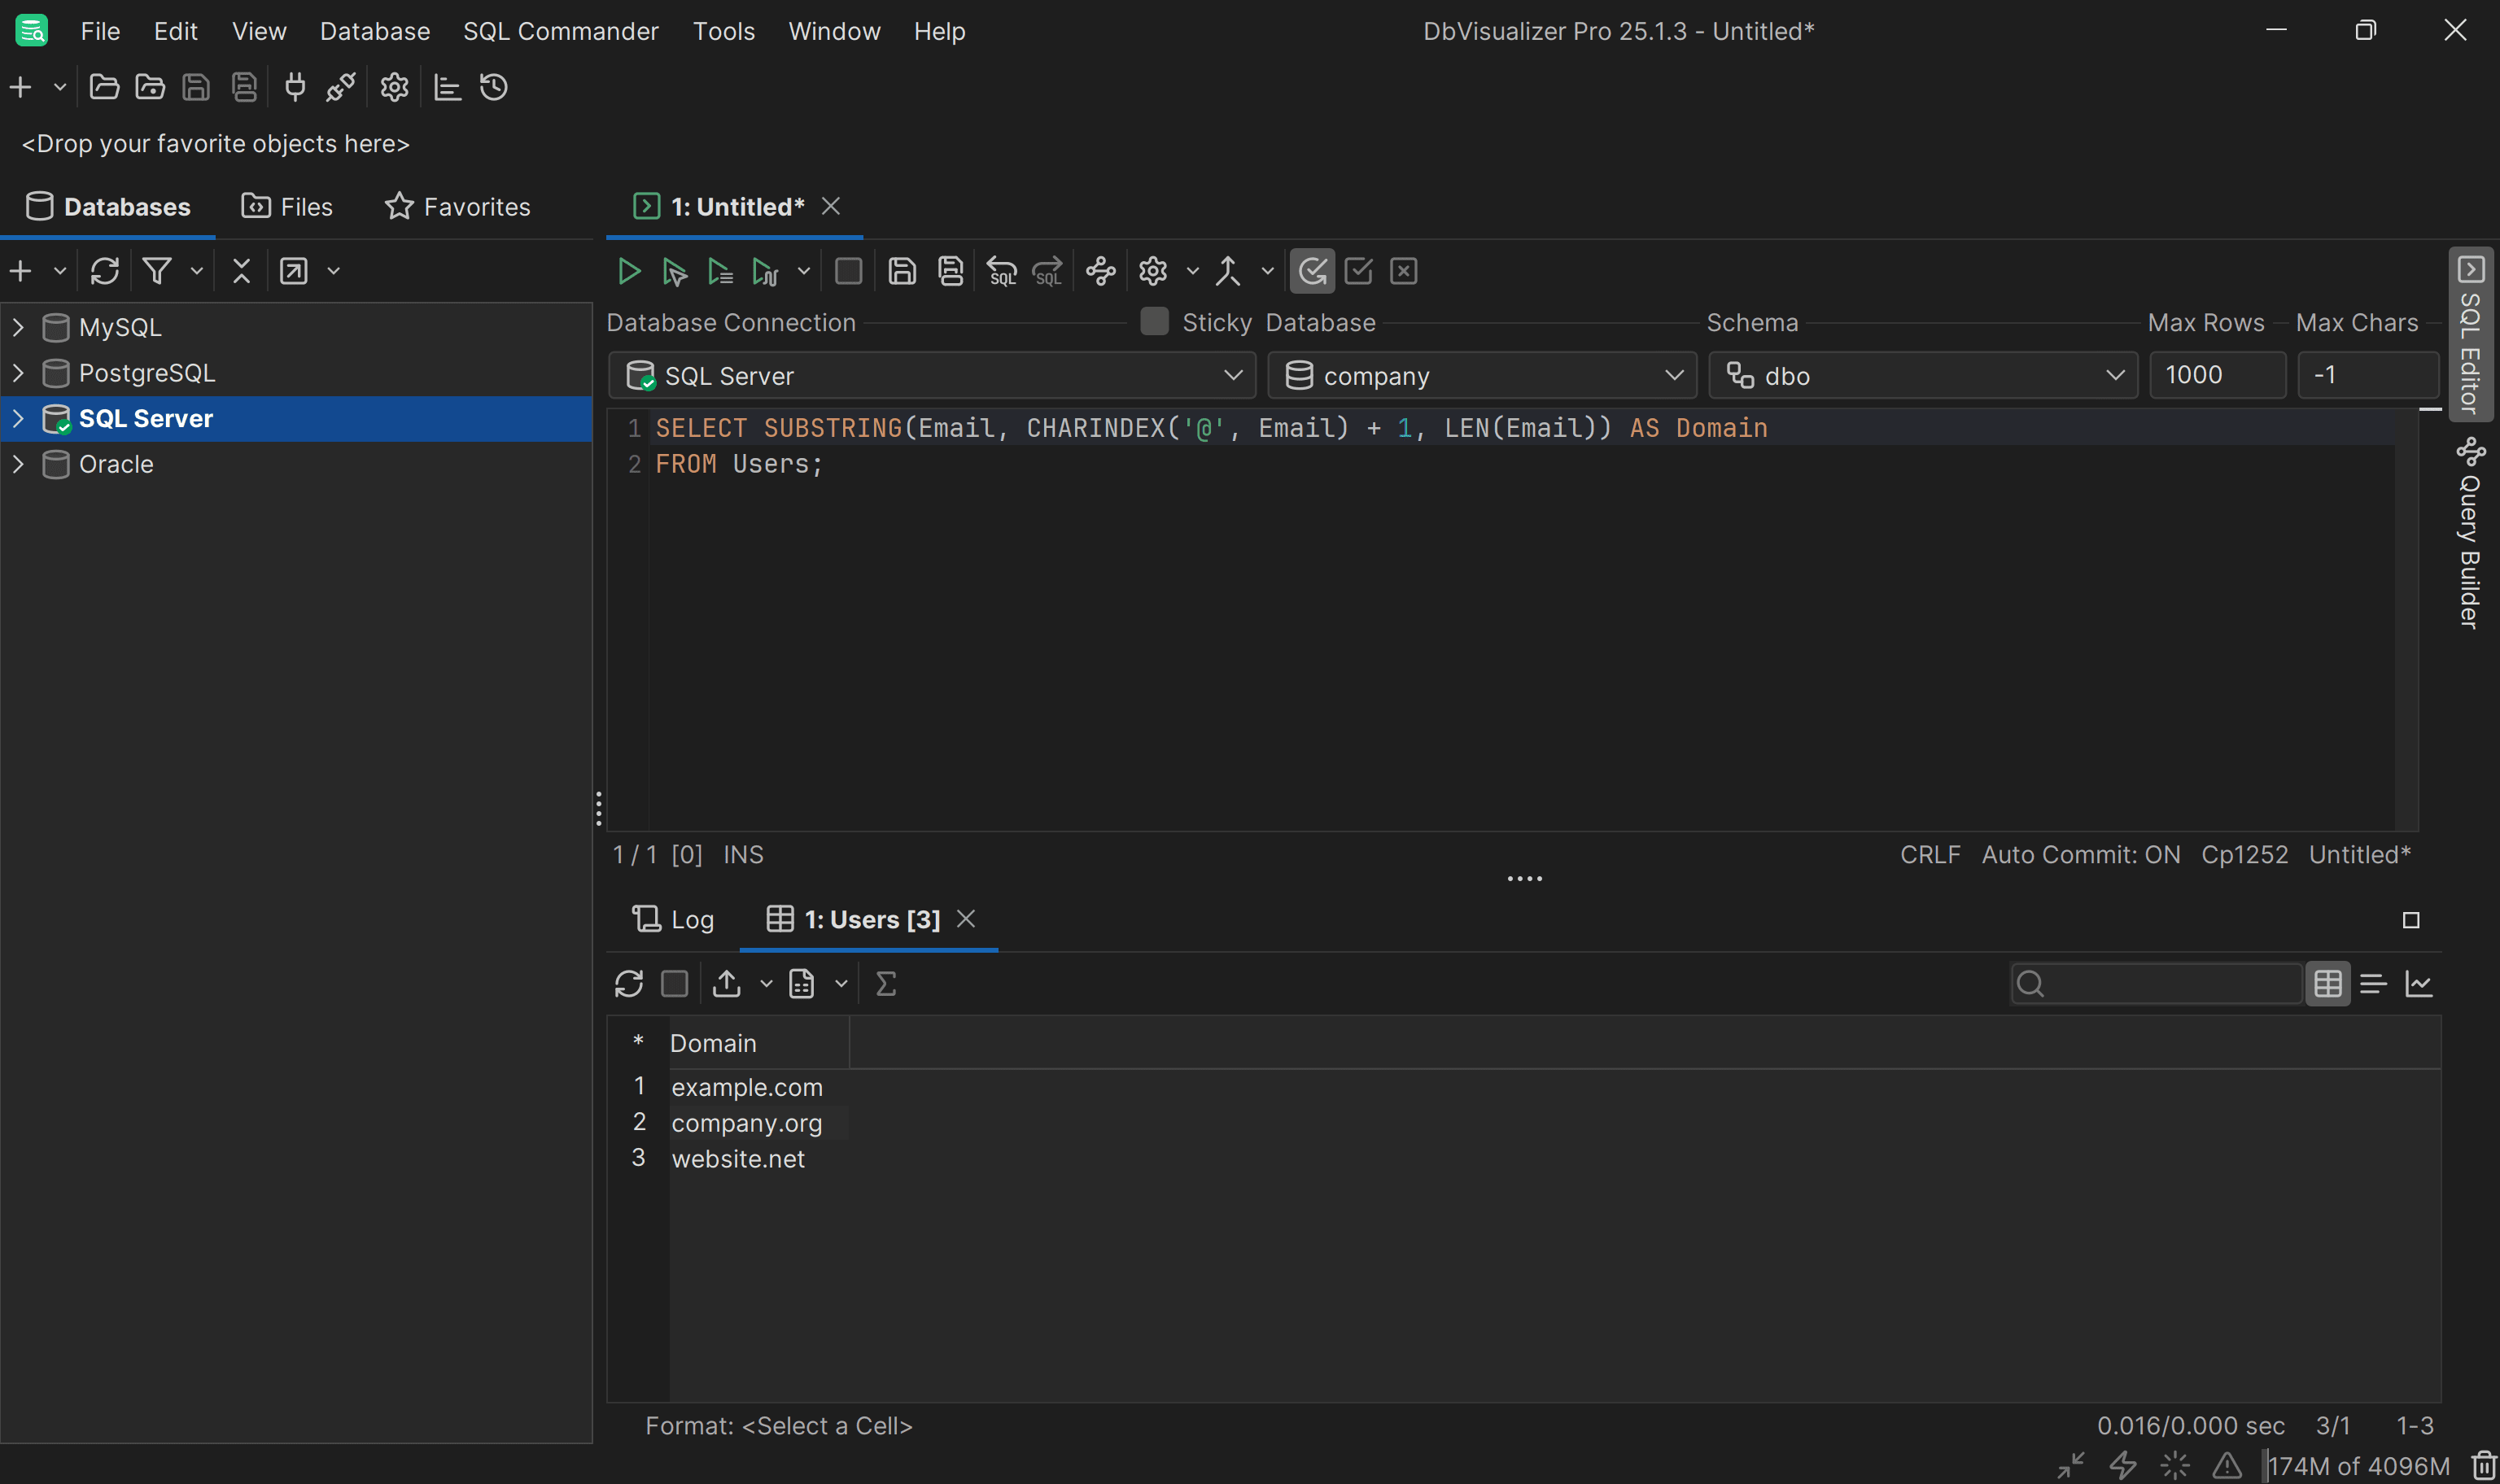Click the Execute Current statement icon

click(675, 271)
